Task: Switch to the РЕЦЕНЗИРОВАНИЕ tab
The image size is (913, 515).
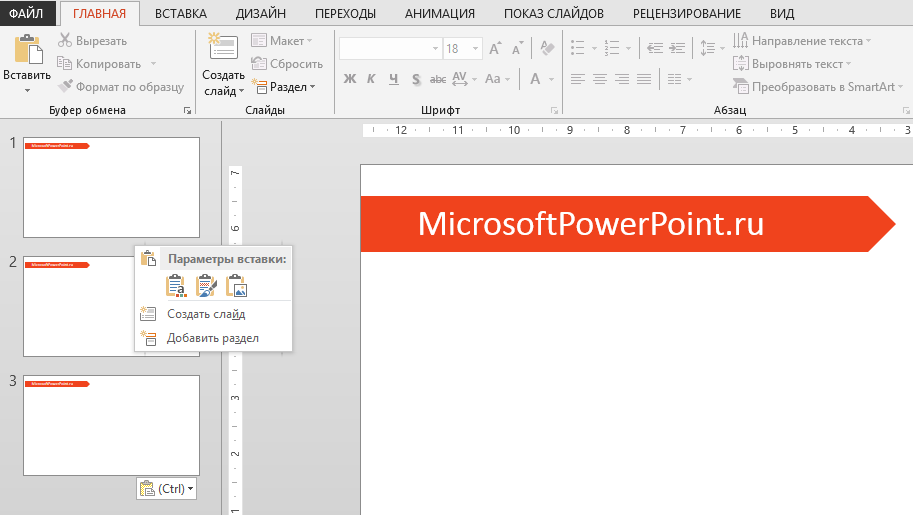Action: (686, 13)
